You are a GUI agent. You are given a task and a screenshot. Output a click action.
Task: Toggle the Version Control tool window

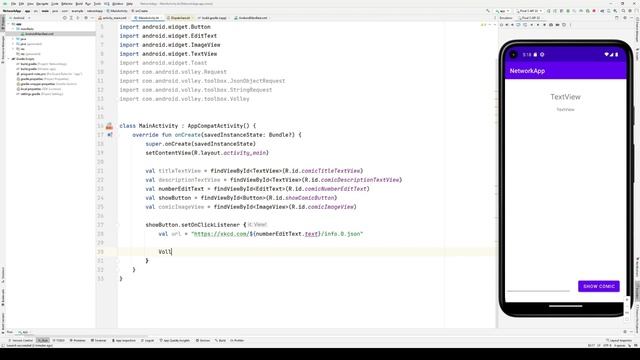(x=20, y=340)
